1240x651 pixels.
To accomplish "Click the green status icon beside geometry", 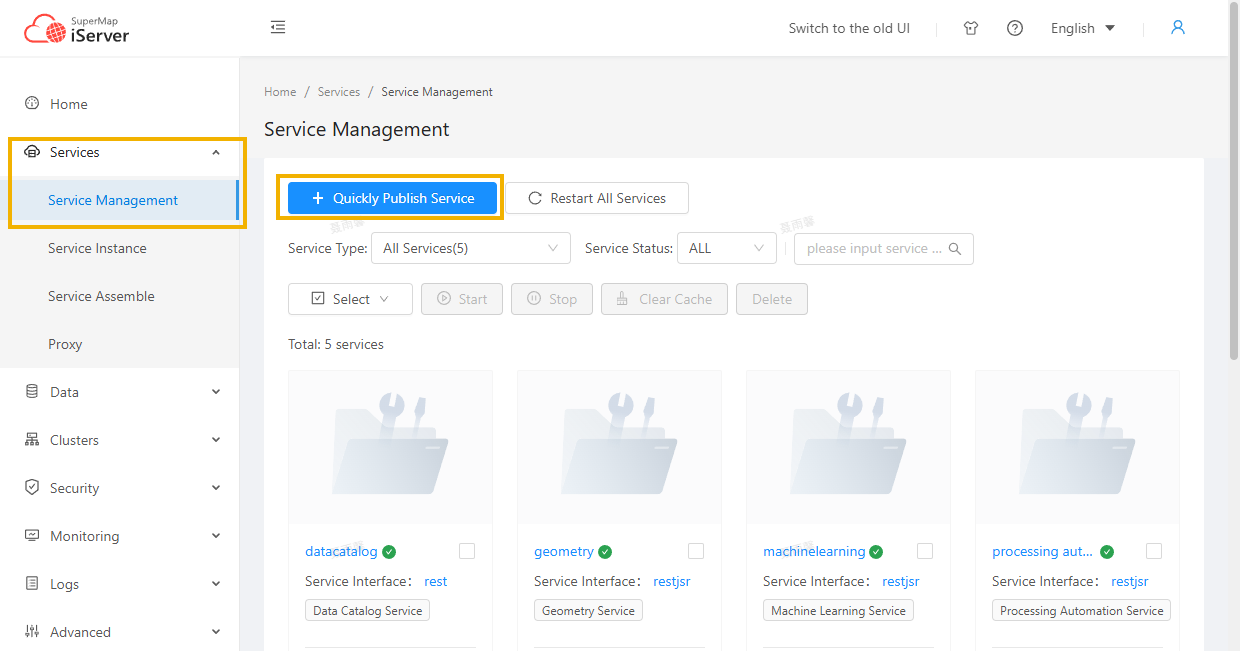I will coord(605,552).
